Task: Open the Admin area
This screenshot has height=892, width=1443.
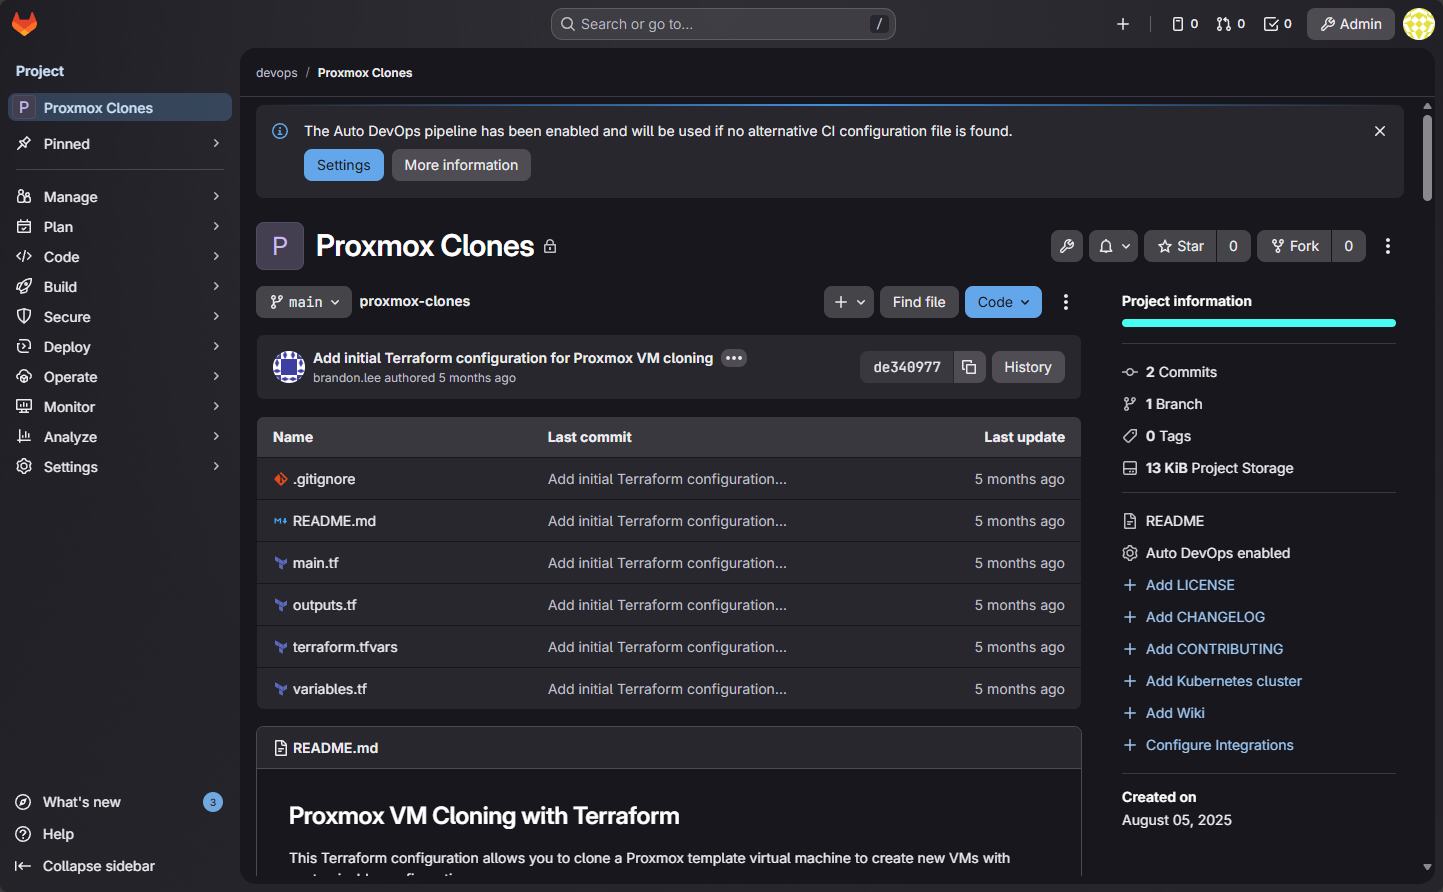Action: point(1351,24)
